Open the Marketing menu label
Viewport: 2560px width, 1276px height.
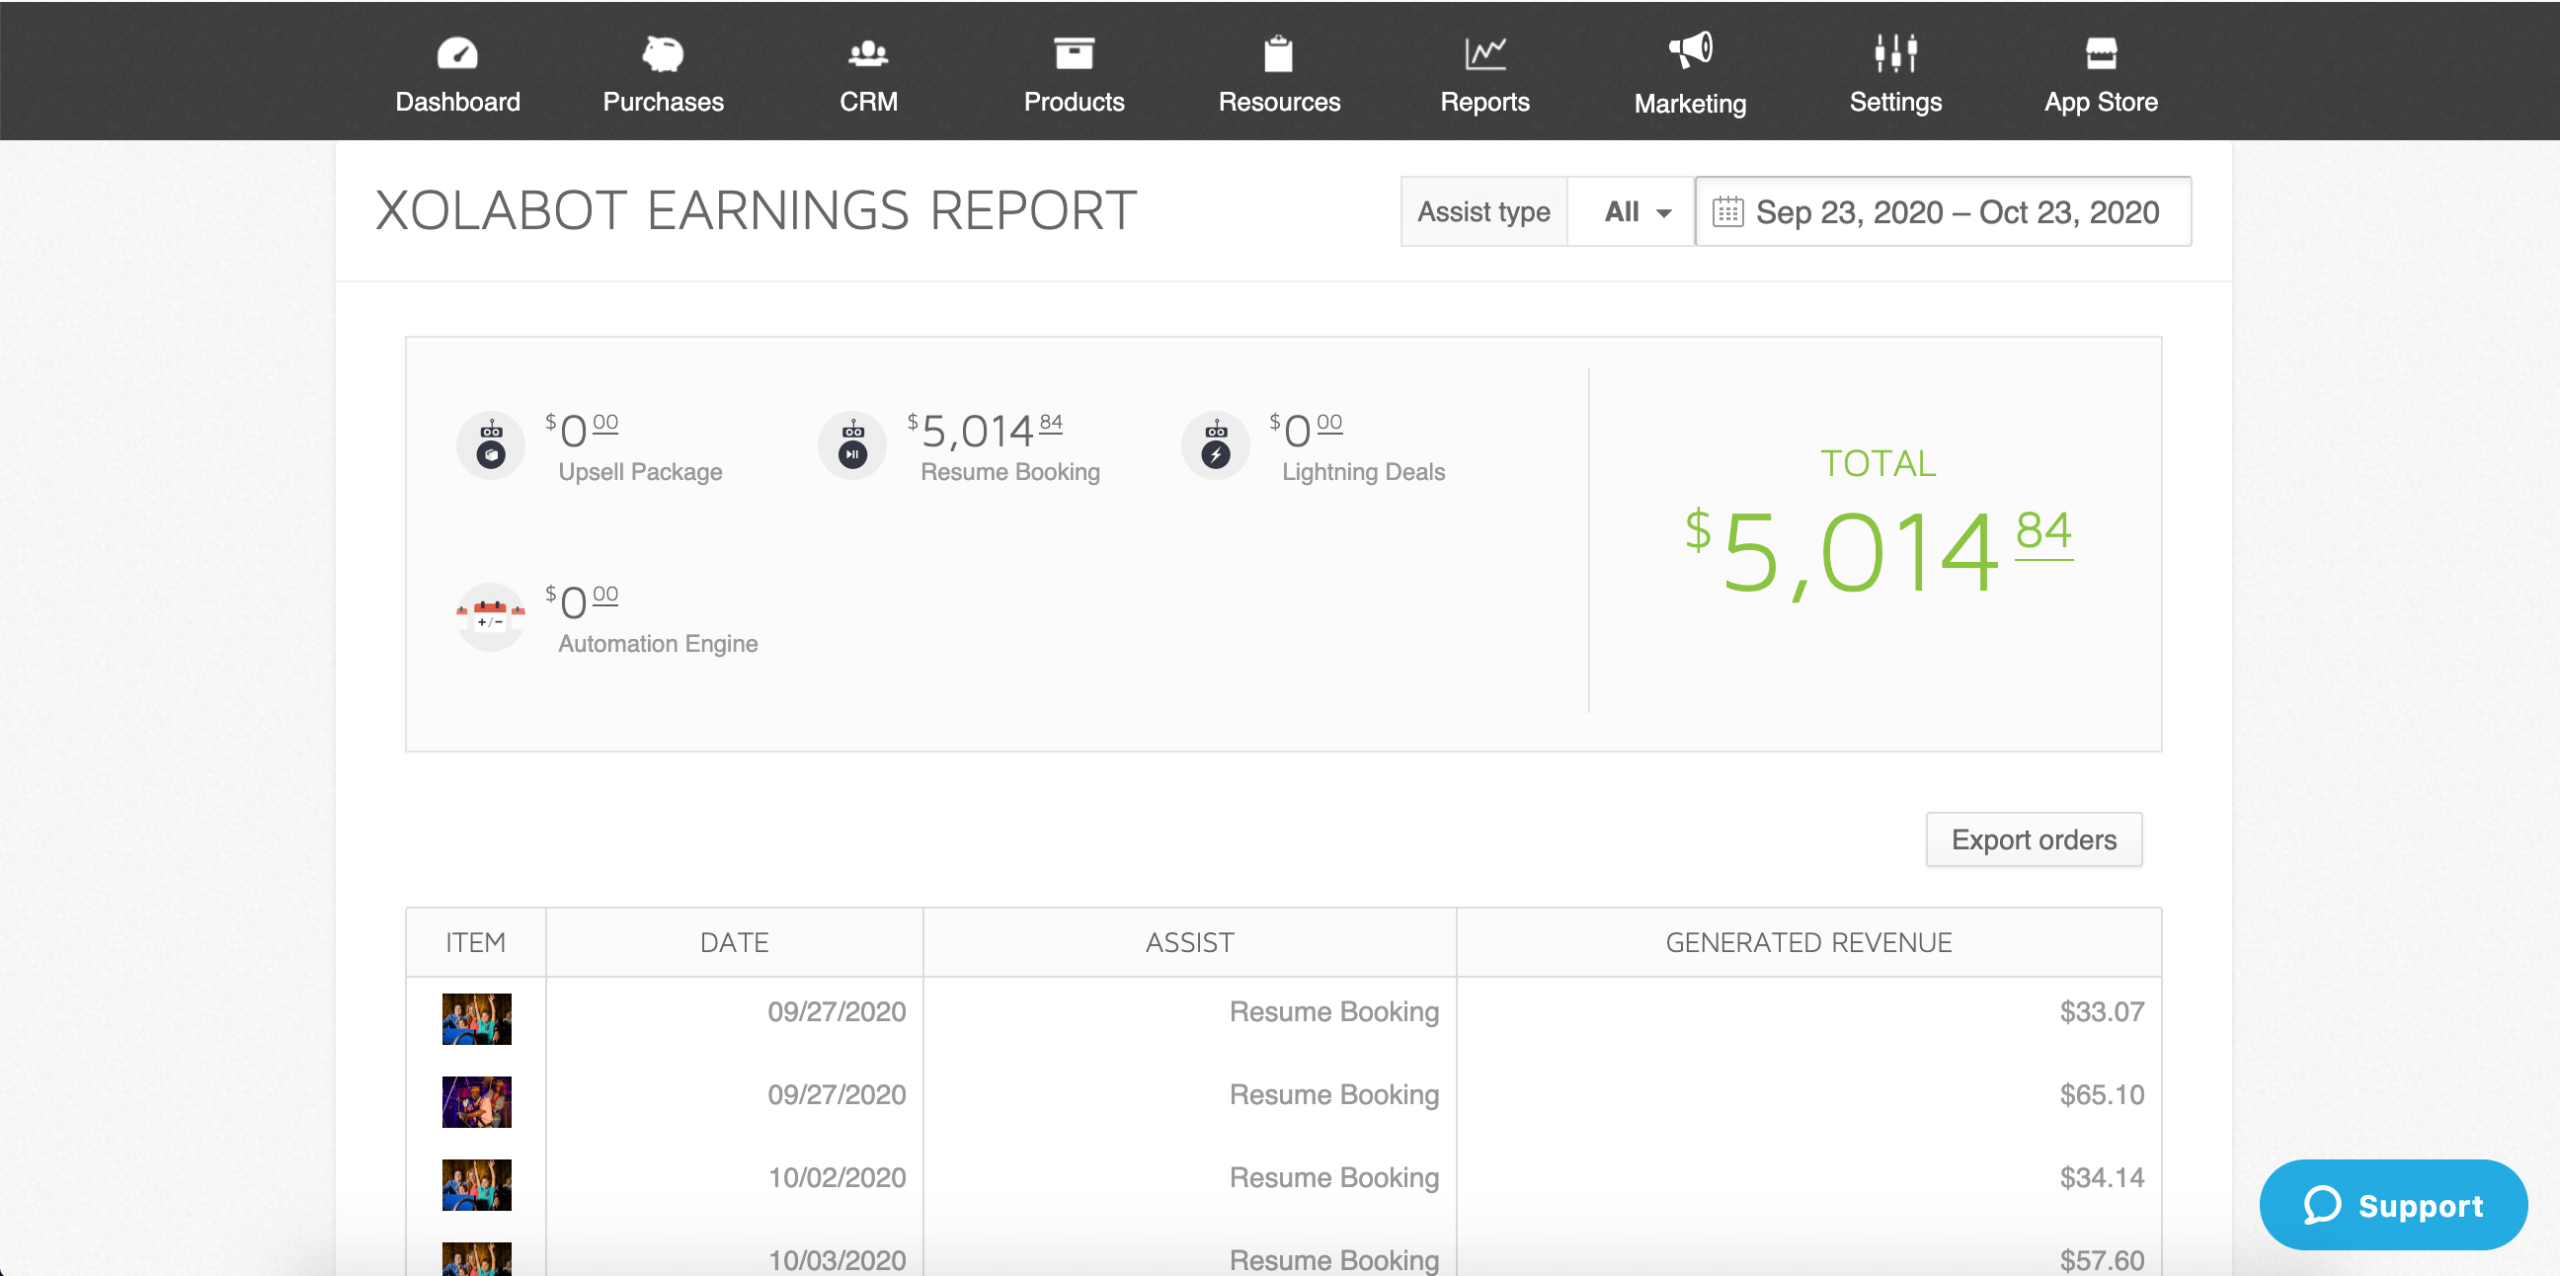1690,104
